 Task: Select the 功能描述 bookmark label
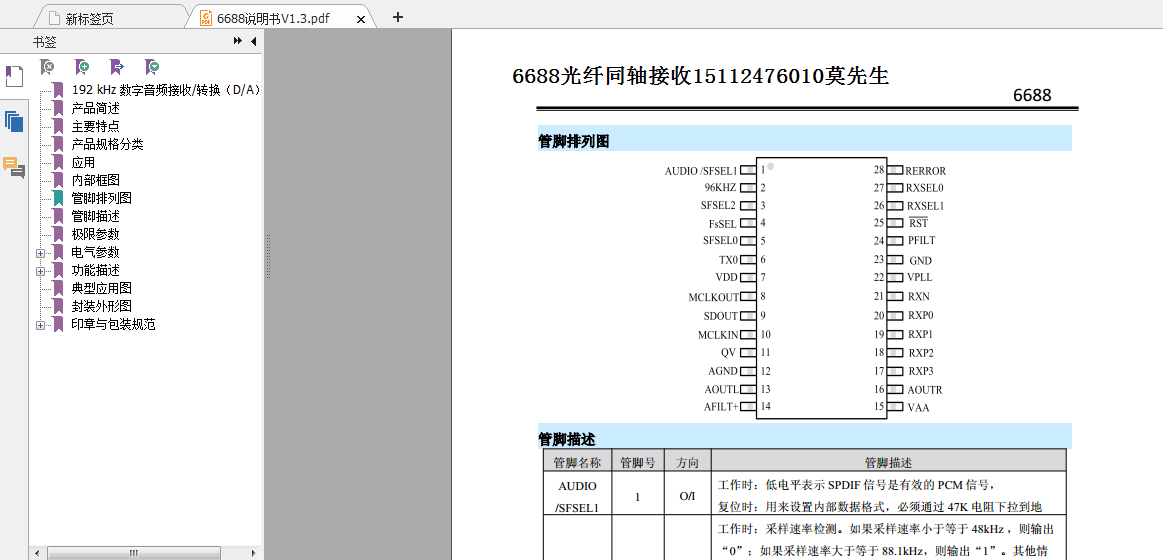(x=95, y=270)
